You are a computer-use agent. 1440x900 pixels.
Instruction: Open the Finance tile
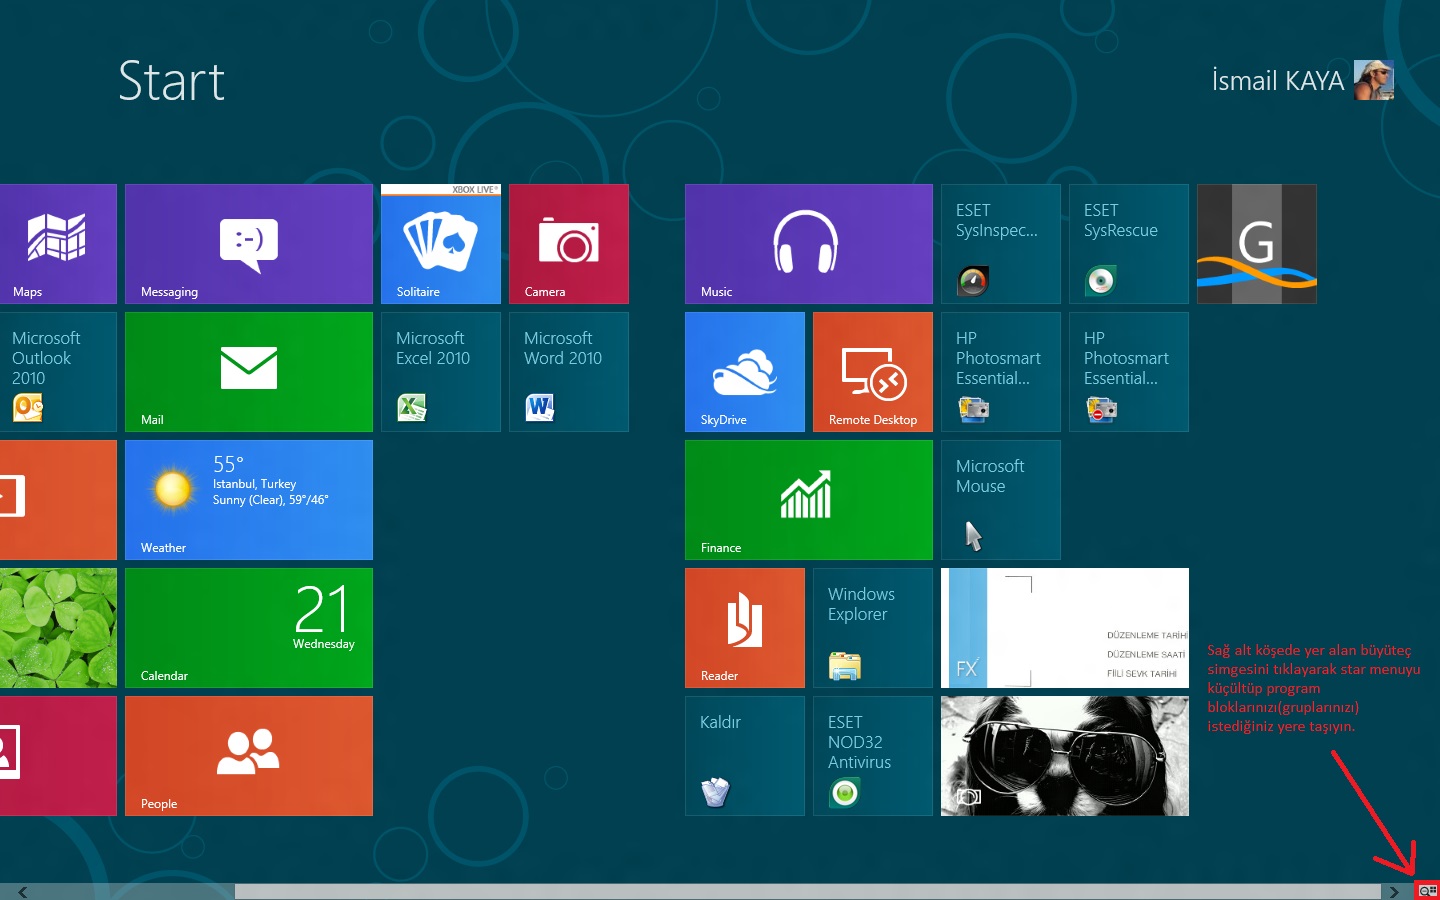809,500
